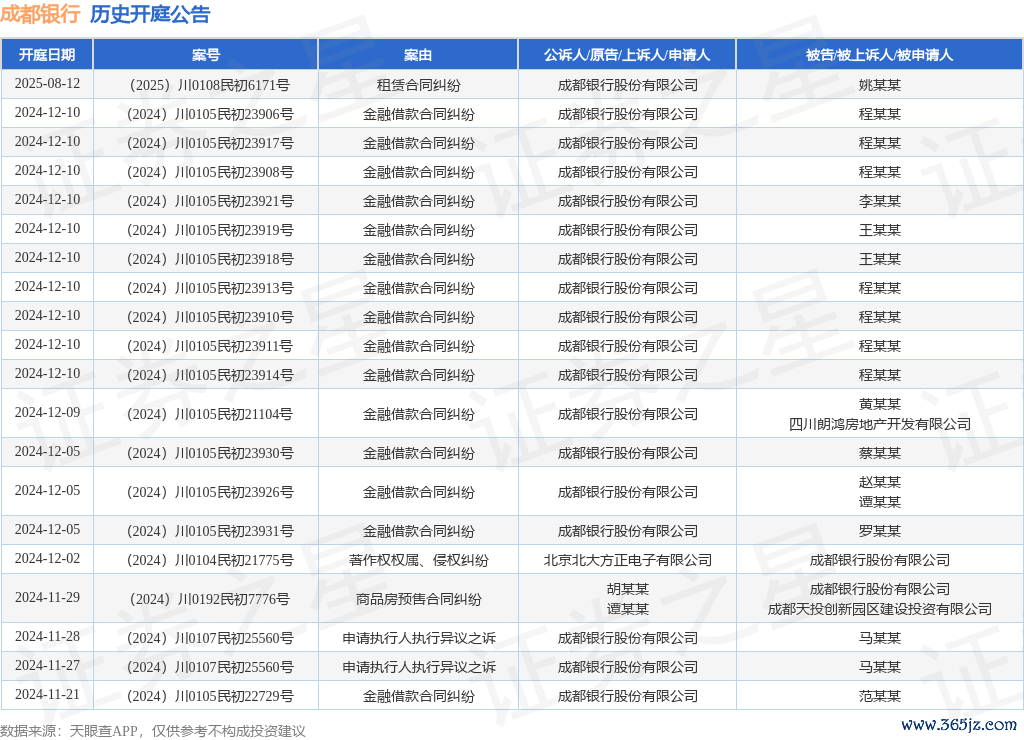Click the 被告/被上诉人/被申请人 header
1024x740 pixels.
coord(879,55)
